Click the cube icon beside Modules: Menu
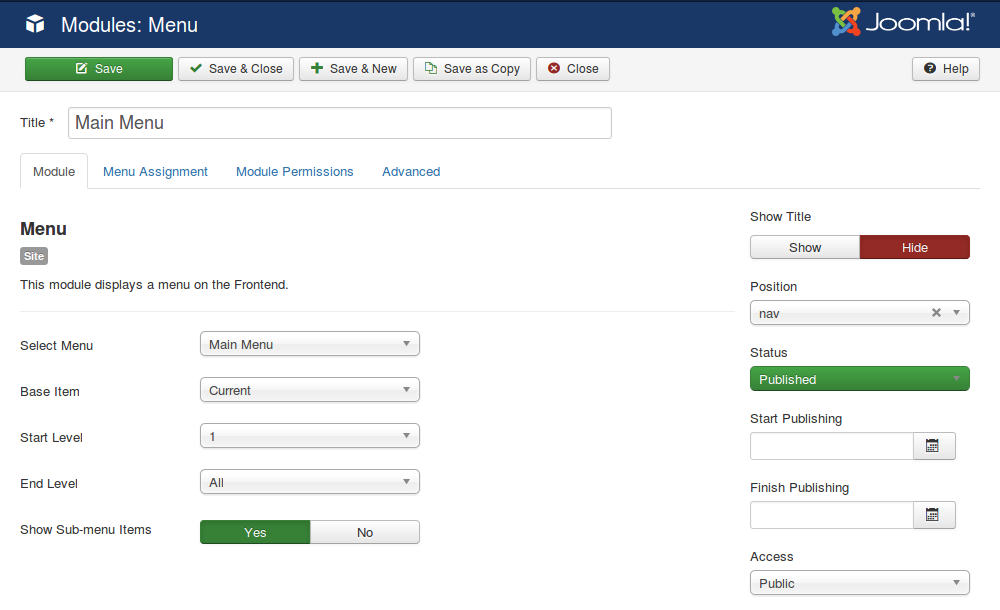Screen dimensions: 1000x610 (35, 24)
